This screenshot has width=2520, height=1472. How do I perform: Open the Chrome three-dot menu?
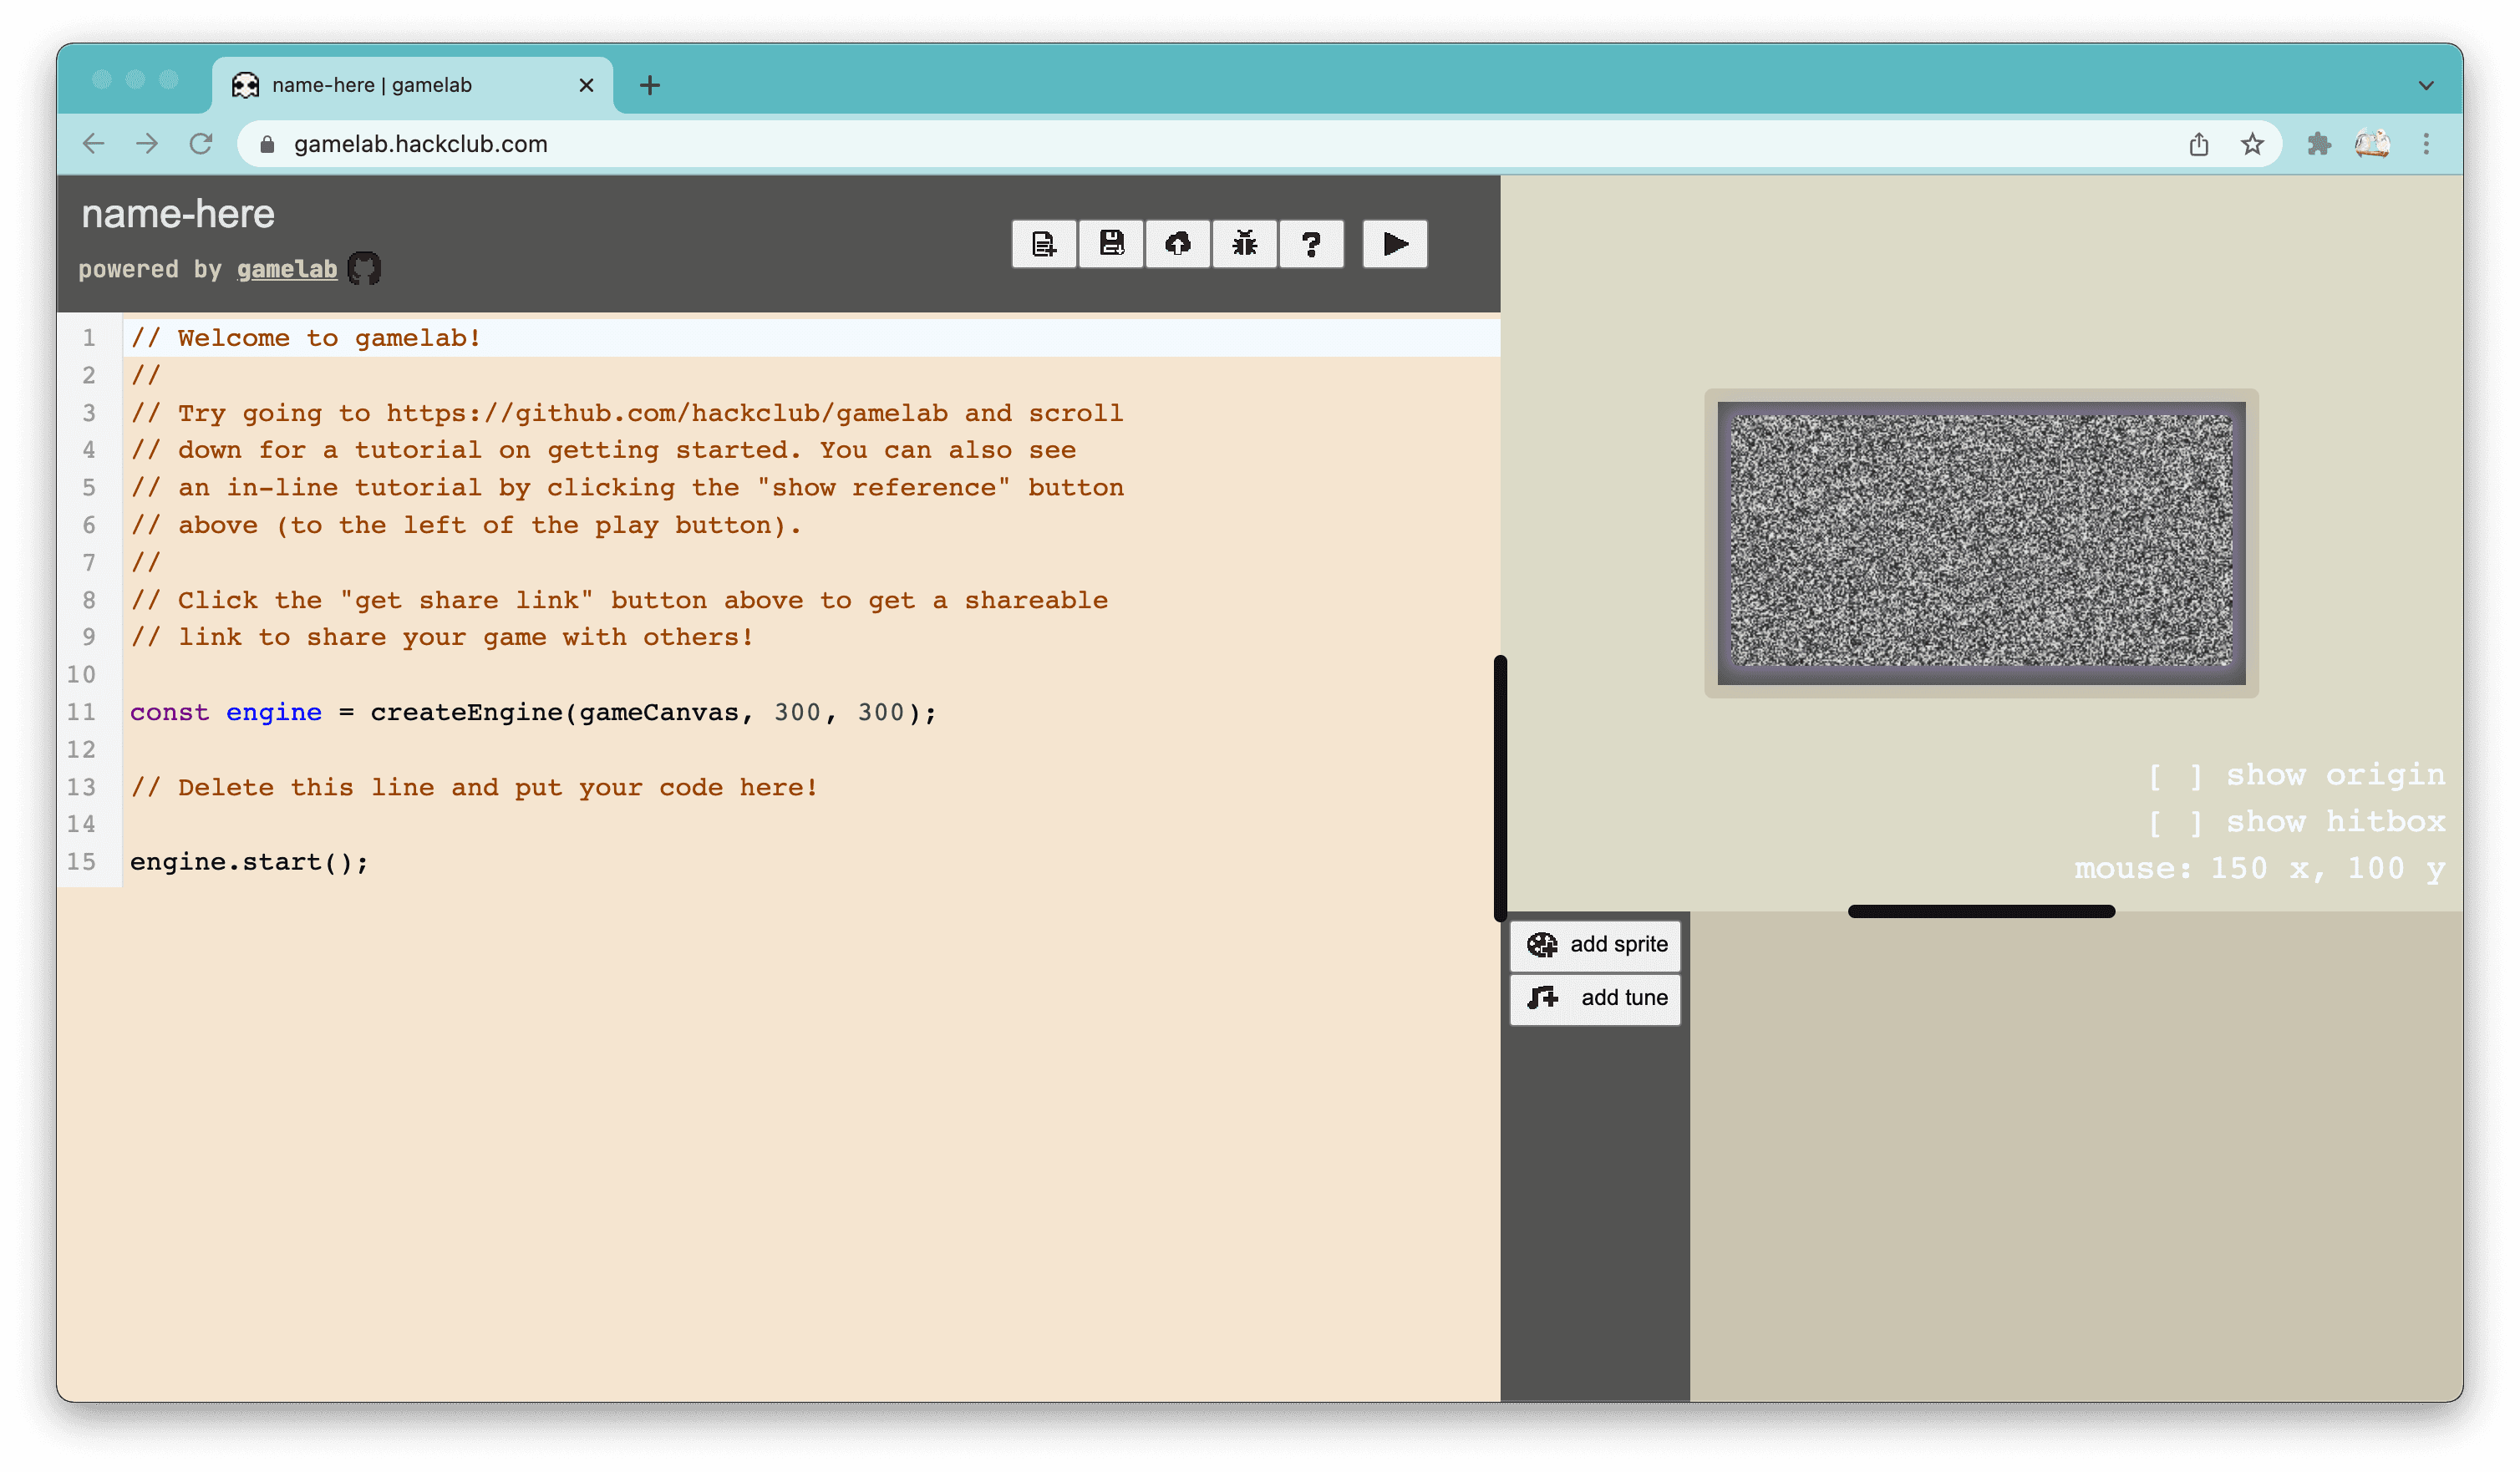(2425, 144)
